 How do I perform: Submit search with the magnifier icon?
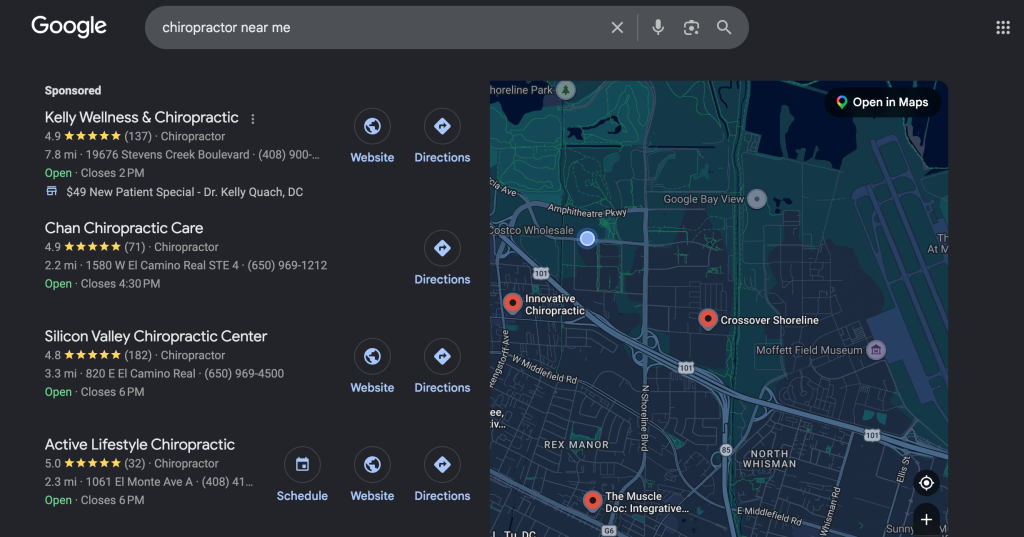click(x=724, y=27)
